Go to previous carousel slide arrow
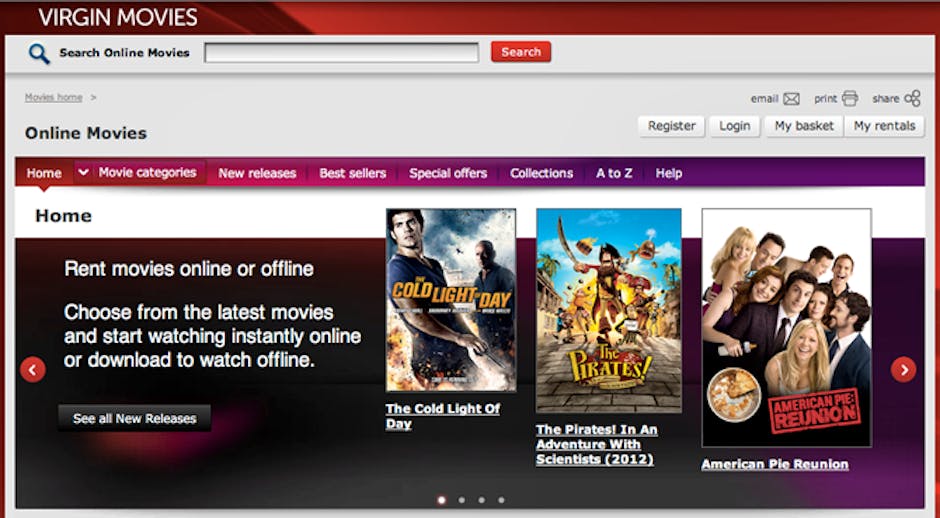 (x=33, y=370)
